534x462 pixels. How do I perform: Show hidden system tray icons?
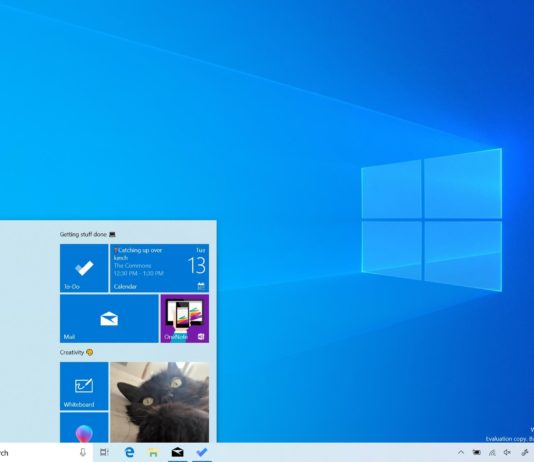461,452
